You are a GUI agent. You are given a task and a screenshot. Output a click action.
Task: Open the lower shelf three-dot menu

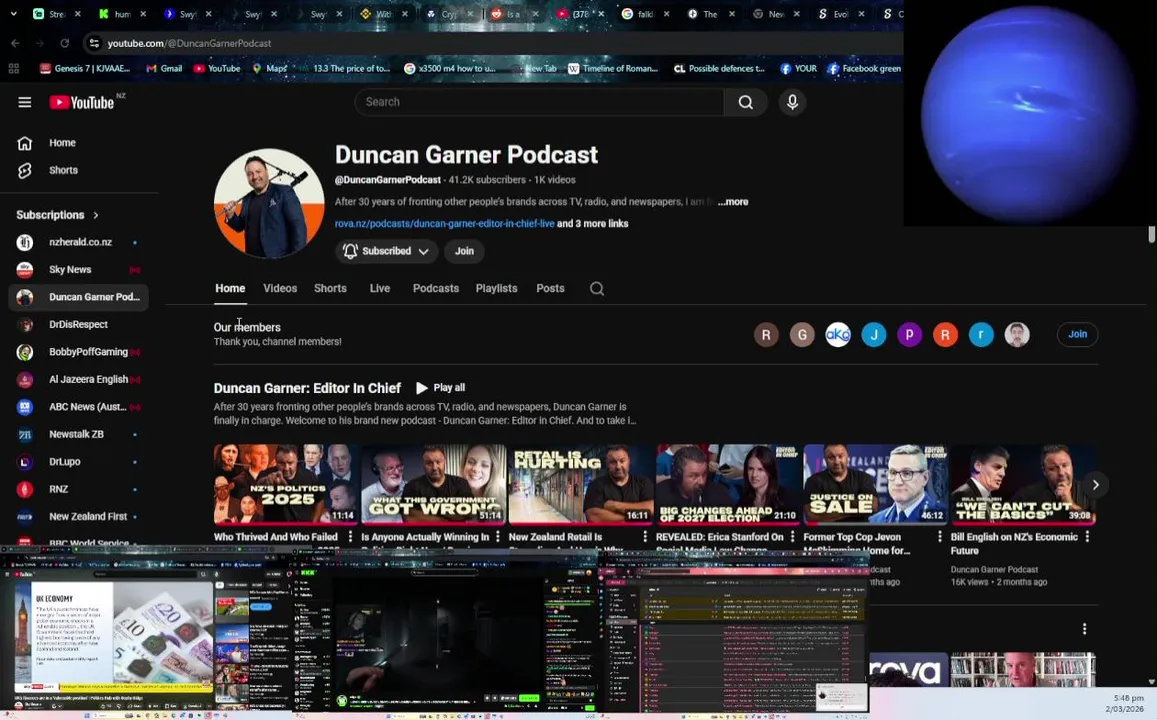[x=1084, y=629]
